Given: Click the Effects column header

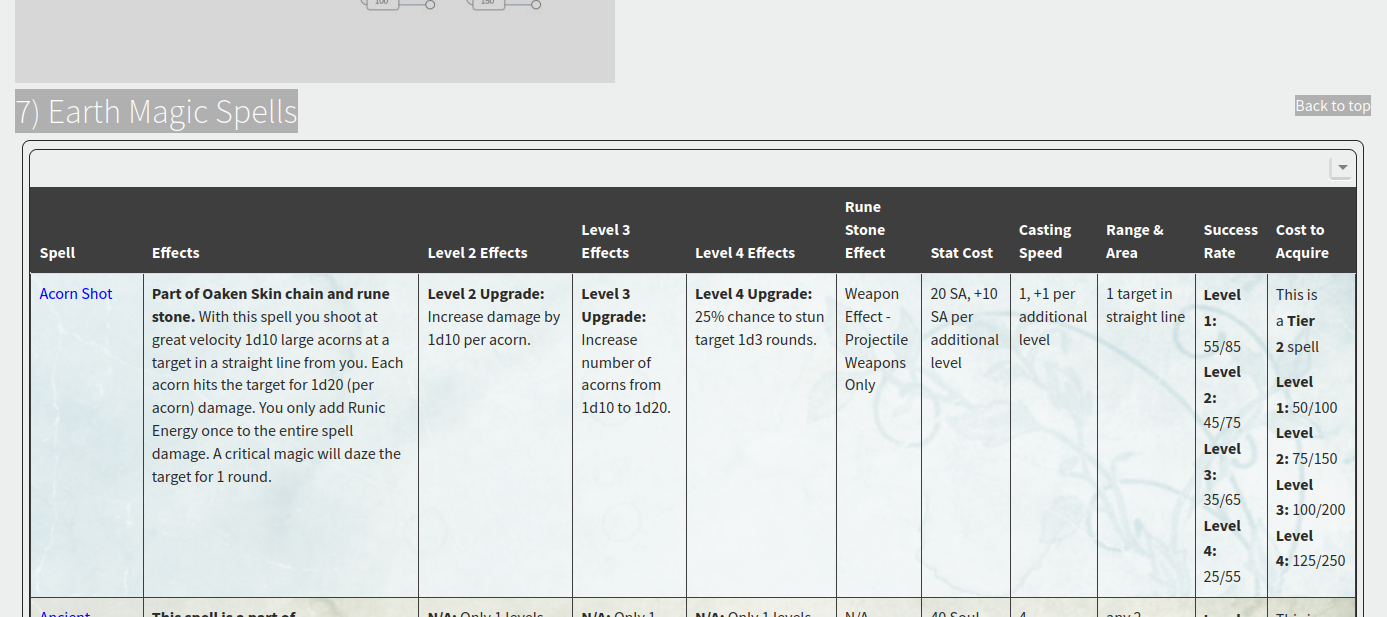Looking at the screenshot, I should (176, 253).
